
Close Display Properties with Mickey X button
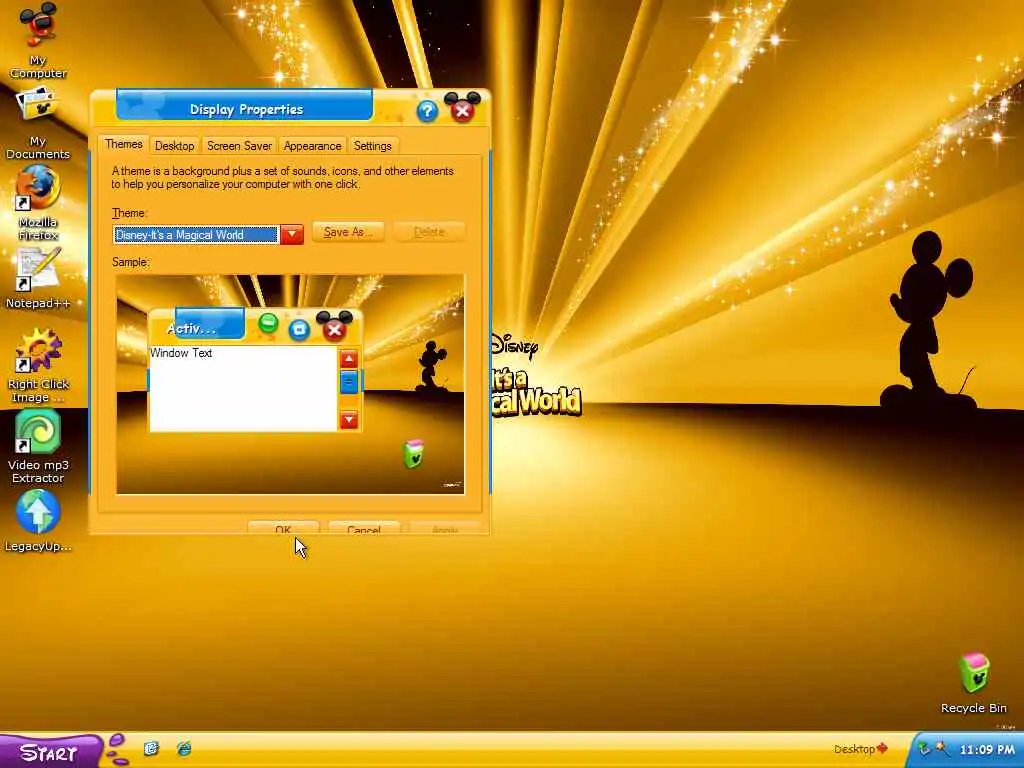tap(462, 108)
